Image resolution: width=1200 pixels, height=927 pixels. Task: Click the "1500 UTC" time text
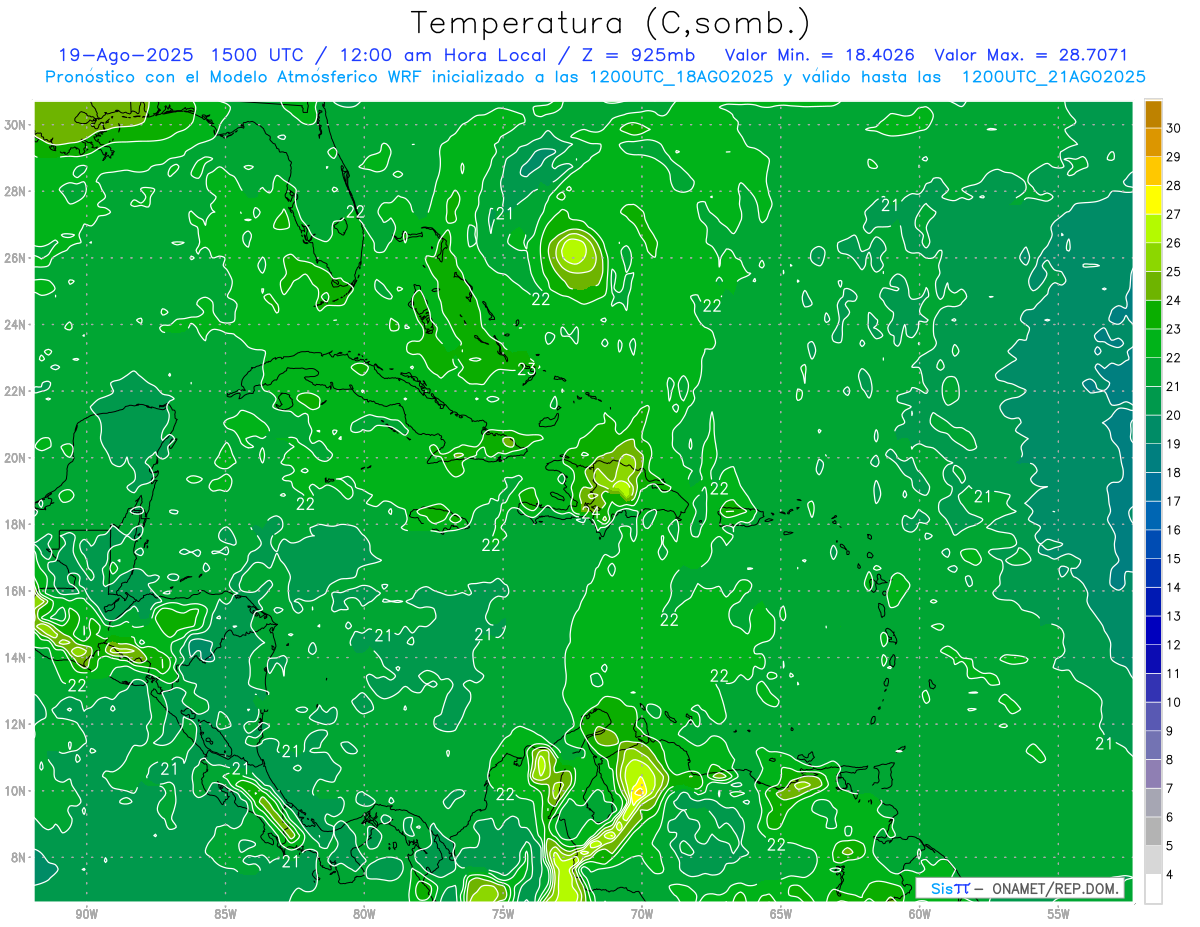259,55
